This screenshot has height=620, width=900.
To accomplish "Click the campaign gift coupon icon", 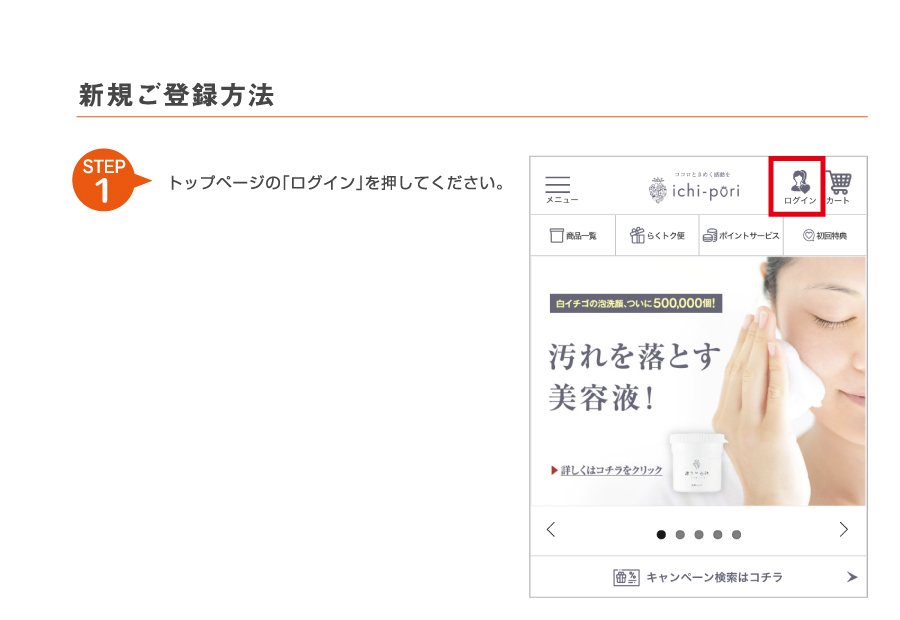I will (626, 577).
